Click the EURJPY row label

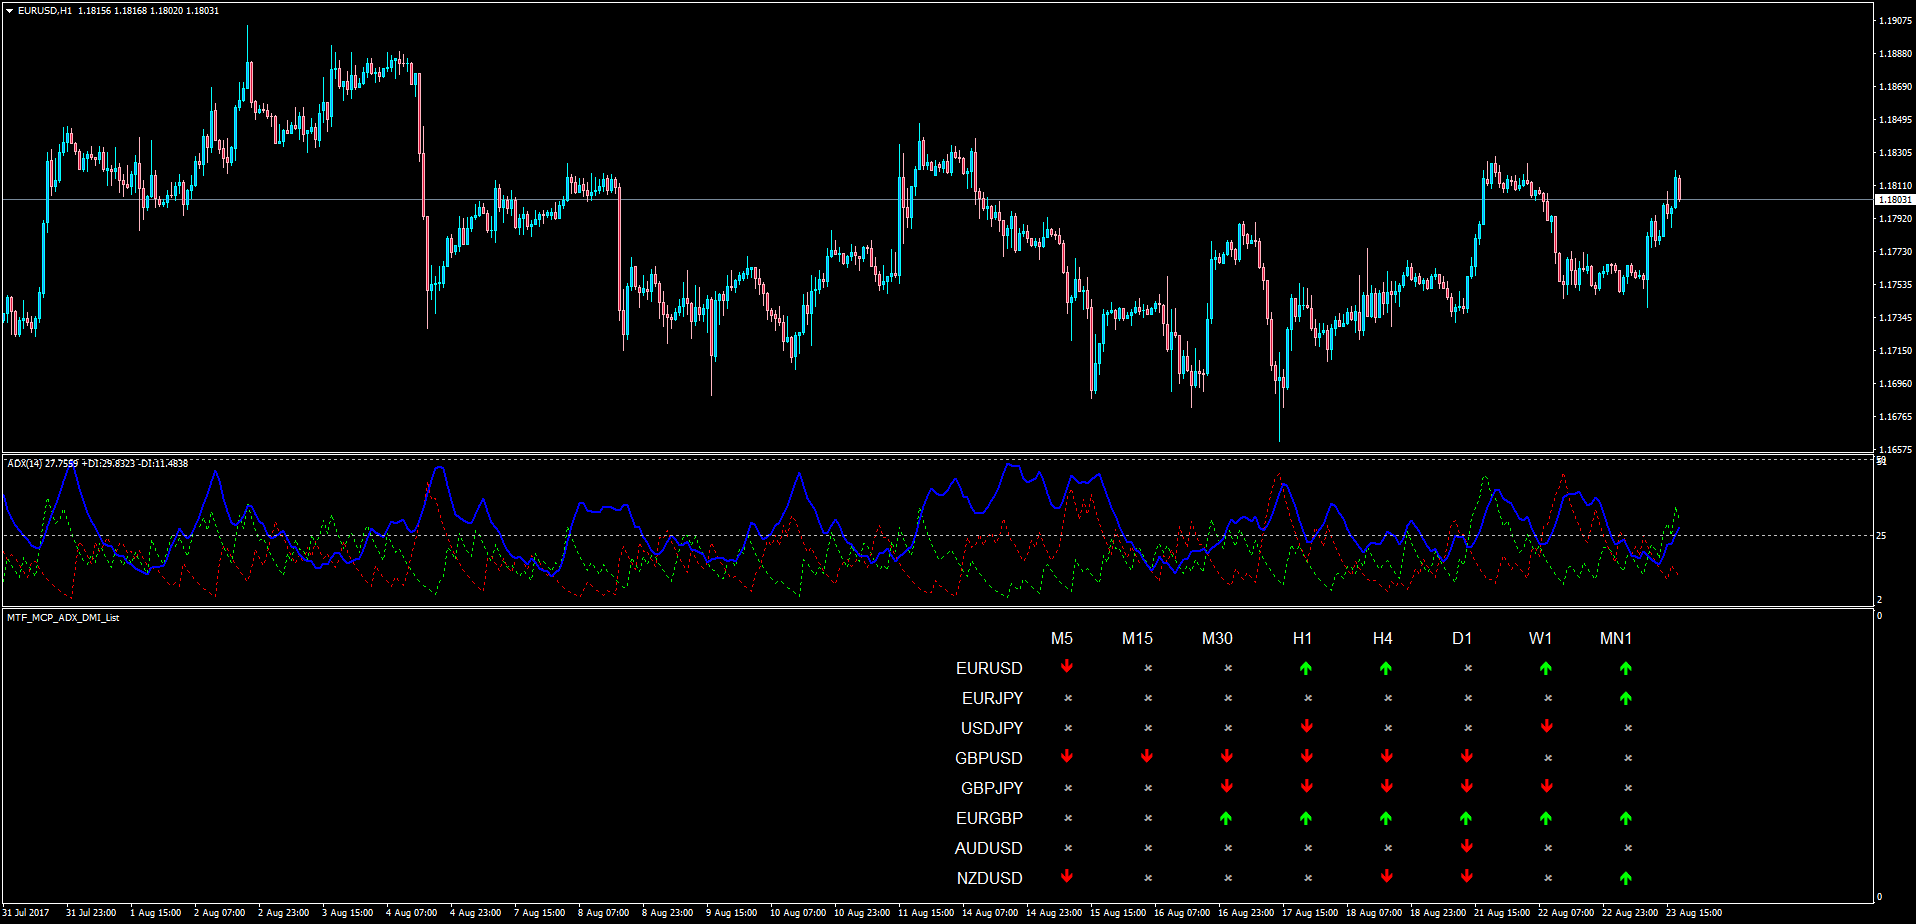(x=992, y=698)
